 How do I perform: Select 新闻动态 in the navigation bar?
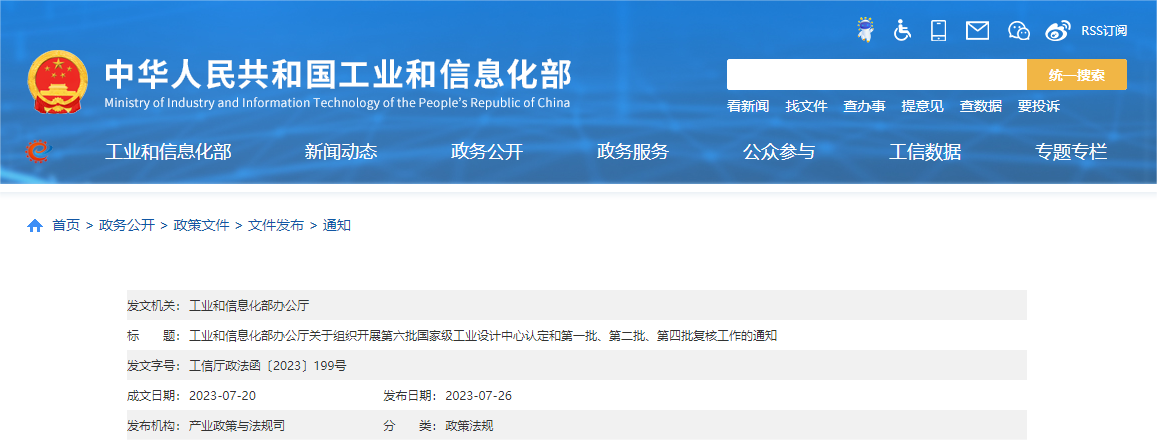(341, 152)
